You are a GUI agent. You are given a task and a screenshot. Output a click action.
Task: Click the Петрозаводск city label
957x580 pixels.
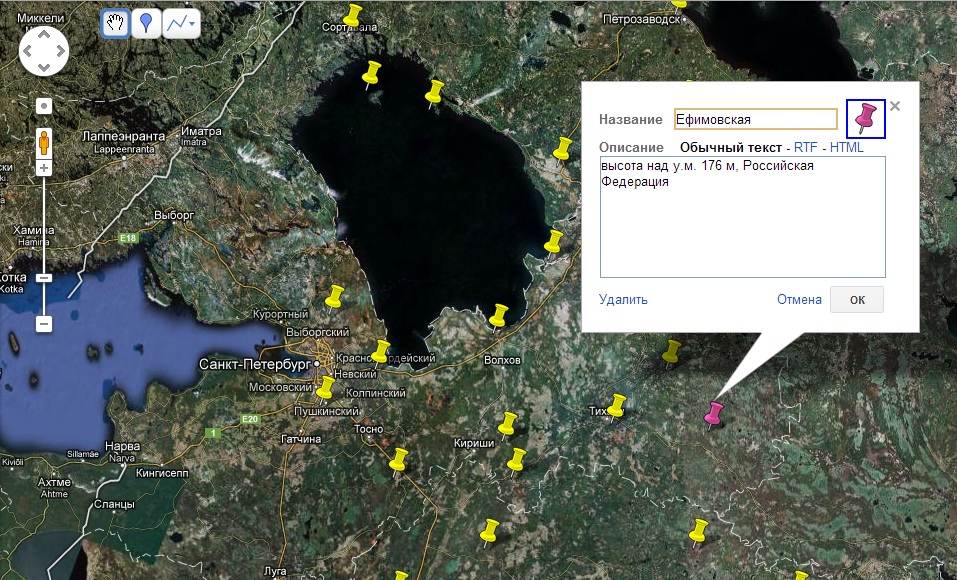pyautogui.click(x=641, y=20)
